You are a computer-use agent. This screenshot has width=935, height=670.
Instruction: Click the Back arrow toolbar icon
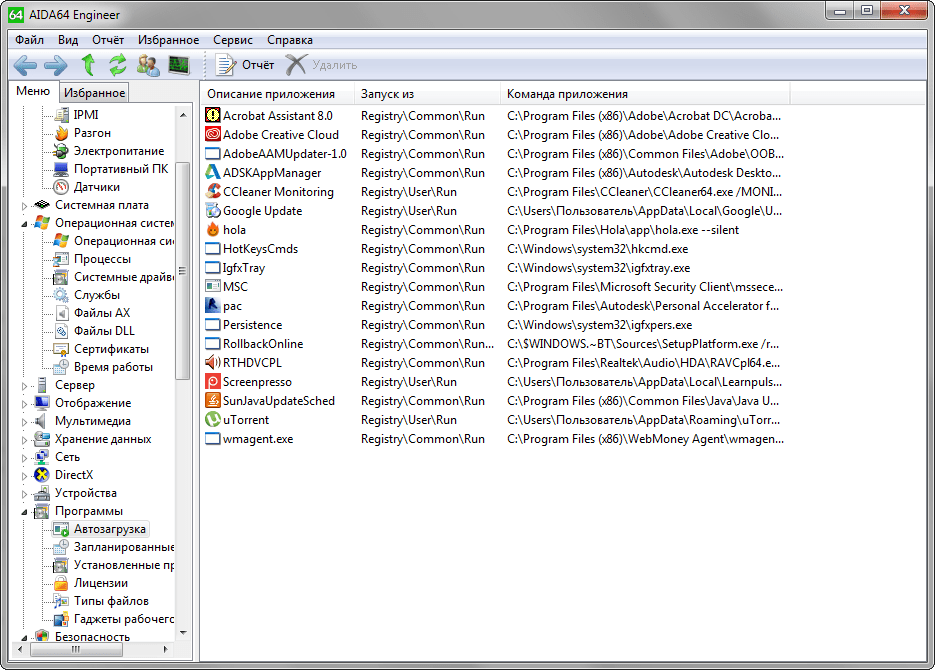pyautogui.click(x=25, y=65)
